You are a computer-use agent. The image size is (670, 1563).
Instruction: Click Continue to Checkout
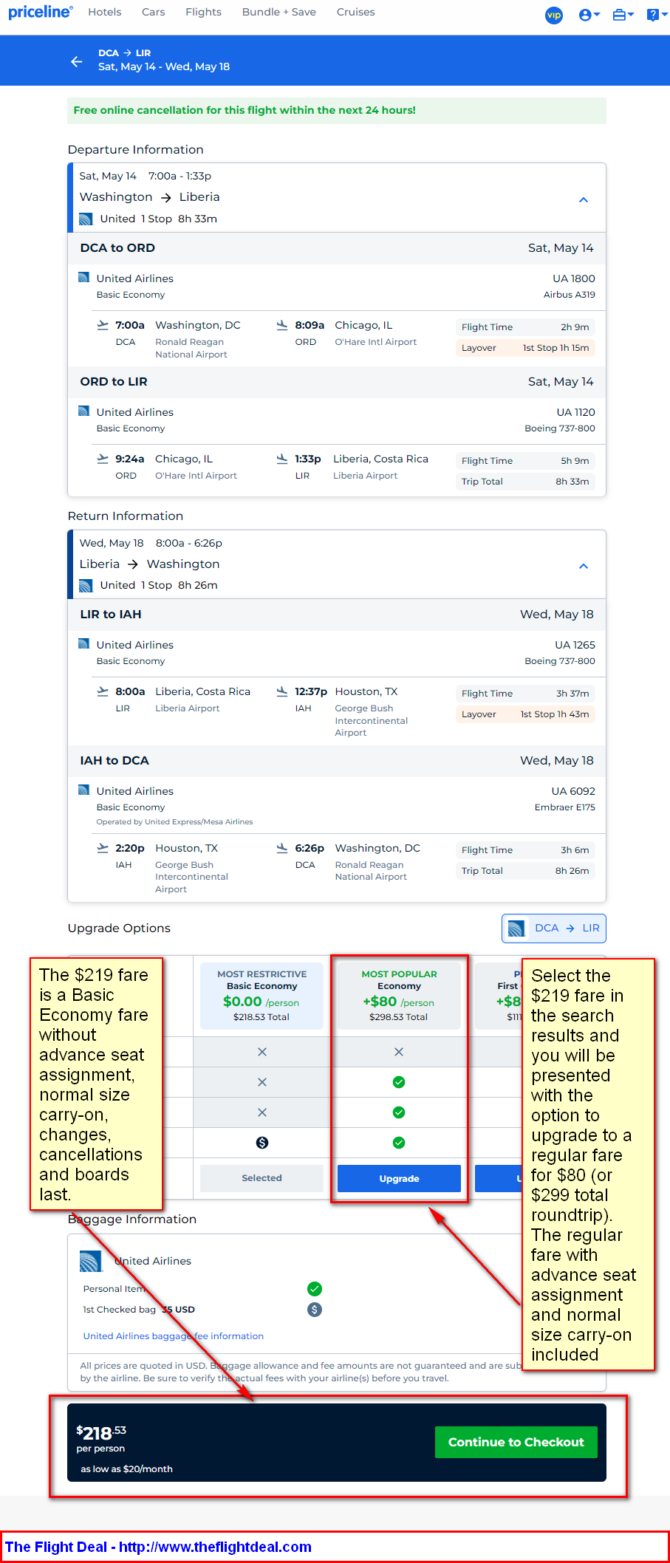click(x=516, y=1442)
